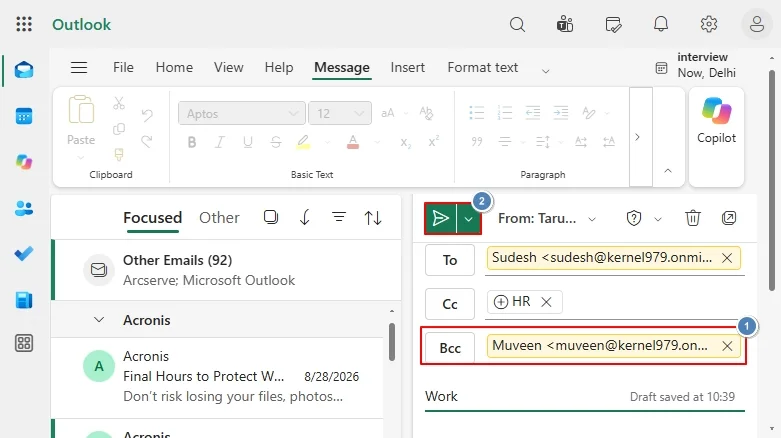
Task: Click the Cc button
Action: 450,304
